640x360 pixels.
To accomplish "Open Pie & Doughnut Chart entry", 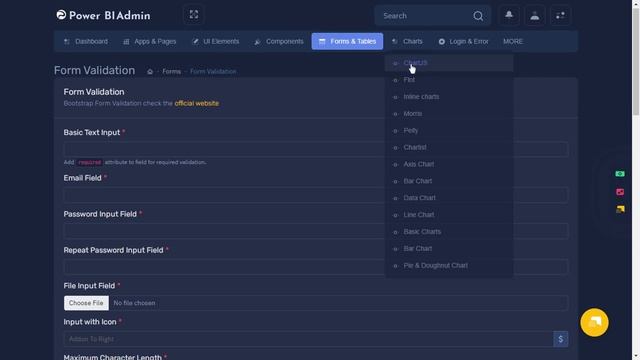I will click(x=449, y=265).
